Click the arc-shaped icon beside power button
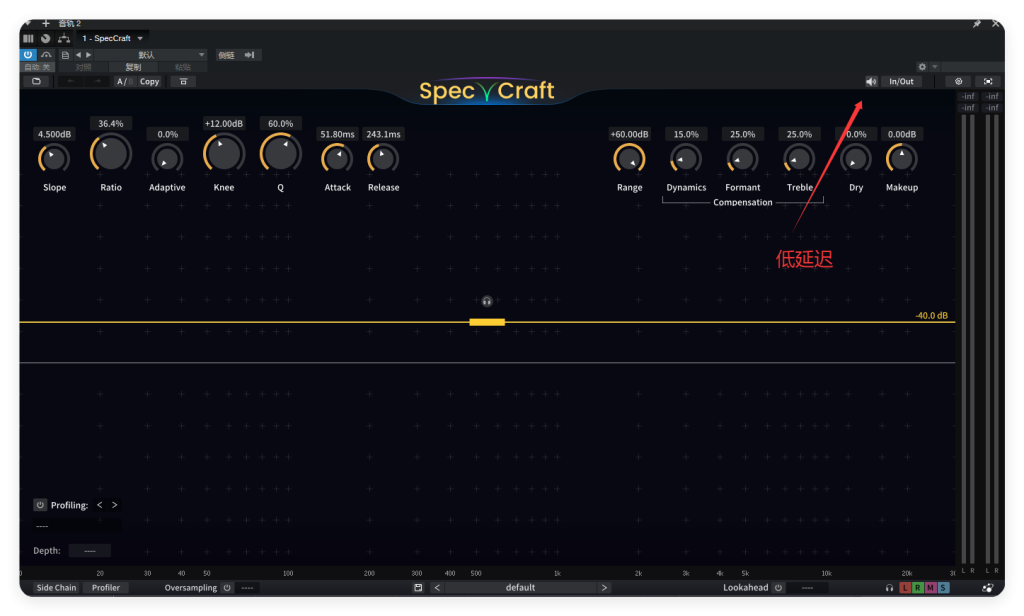The height and width of the screenshot is (616, 1024). pos(46,55)
